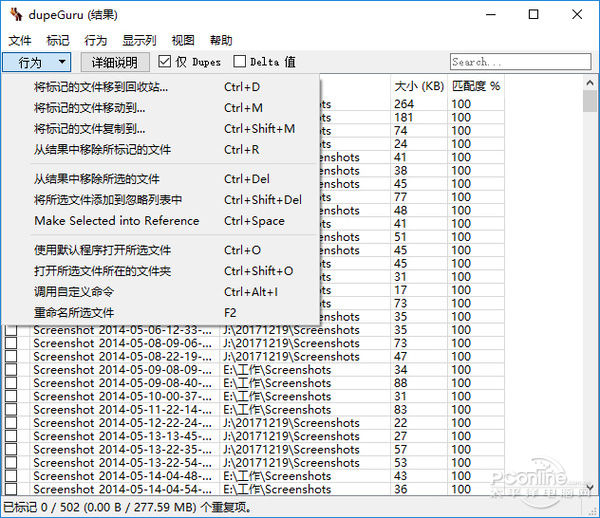
Task: Open the 行为 menu in menu bar
Action: tap(96, 41)
